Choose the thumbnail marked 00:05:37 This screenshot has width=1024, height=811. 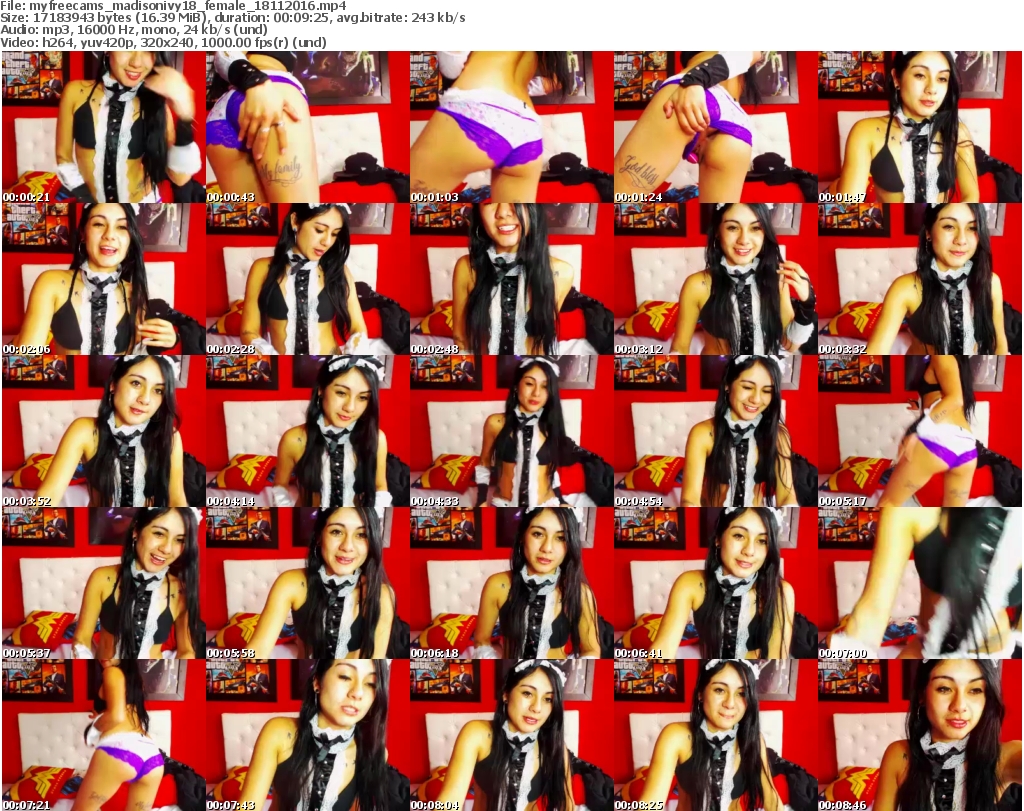[102, 583]
